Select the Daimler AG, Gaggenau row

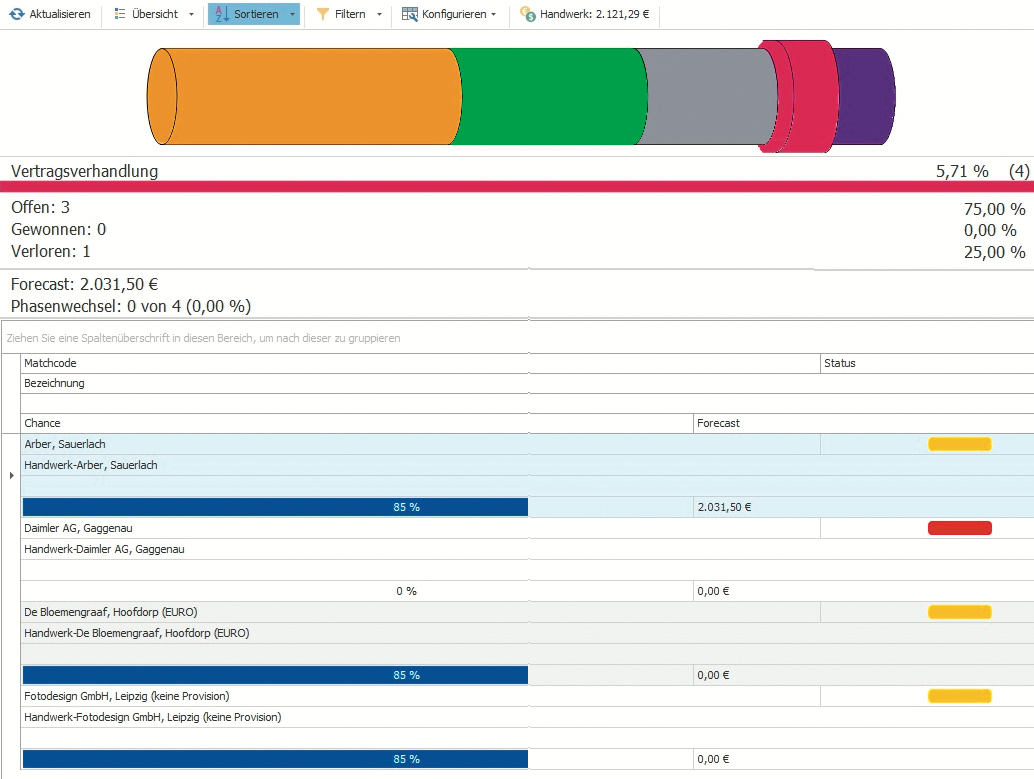pos(78,527)
